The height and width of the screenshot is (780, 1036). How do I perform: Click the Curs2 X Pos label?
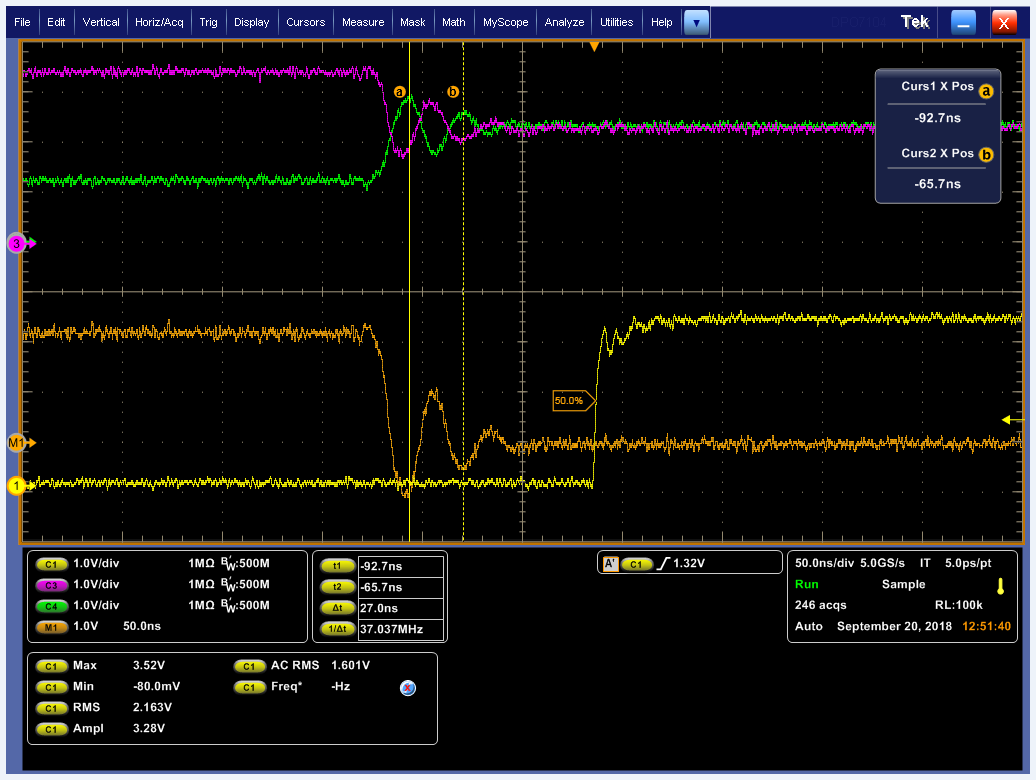click(937, 153)
